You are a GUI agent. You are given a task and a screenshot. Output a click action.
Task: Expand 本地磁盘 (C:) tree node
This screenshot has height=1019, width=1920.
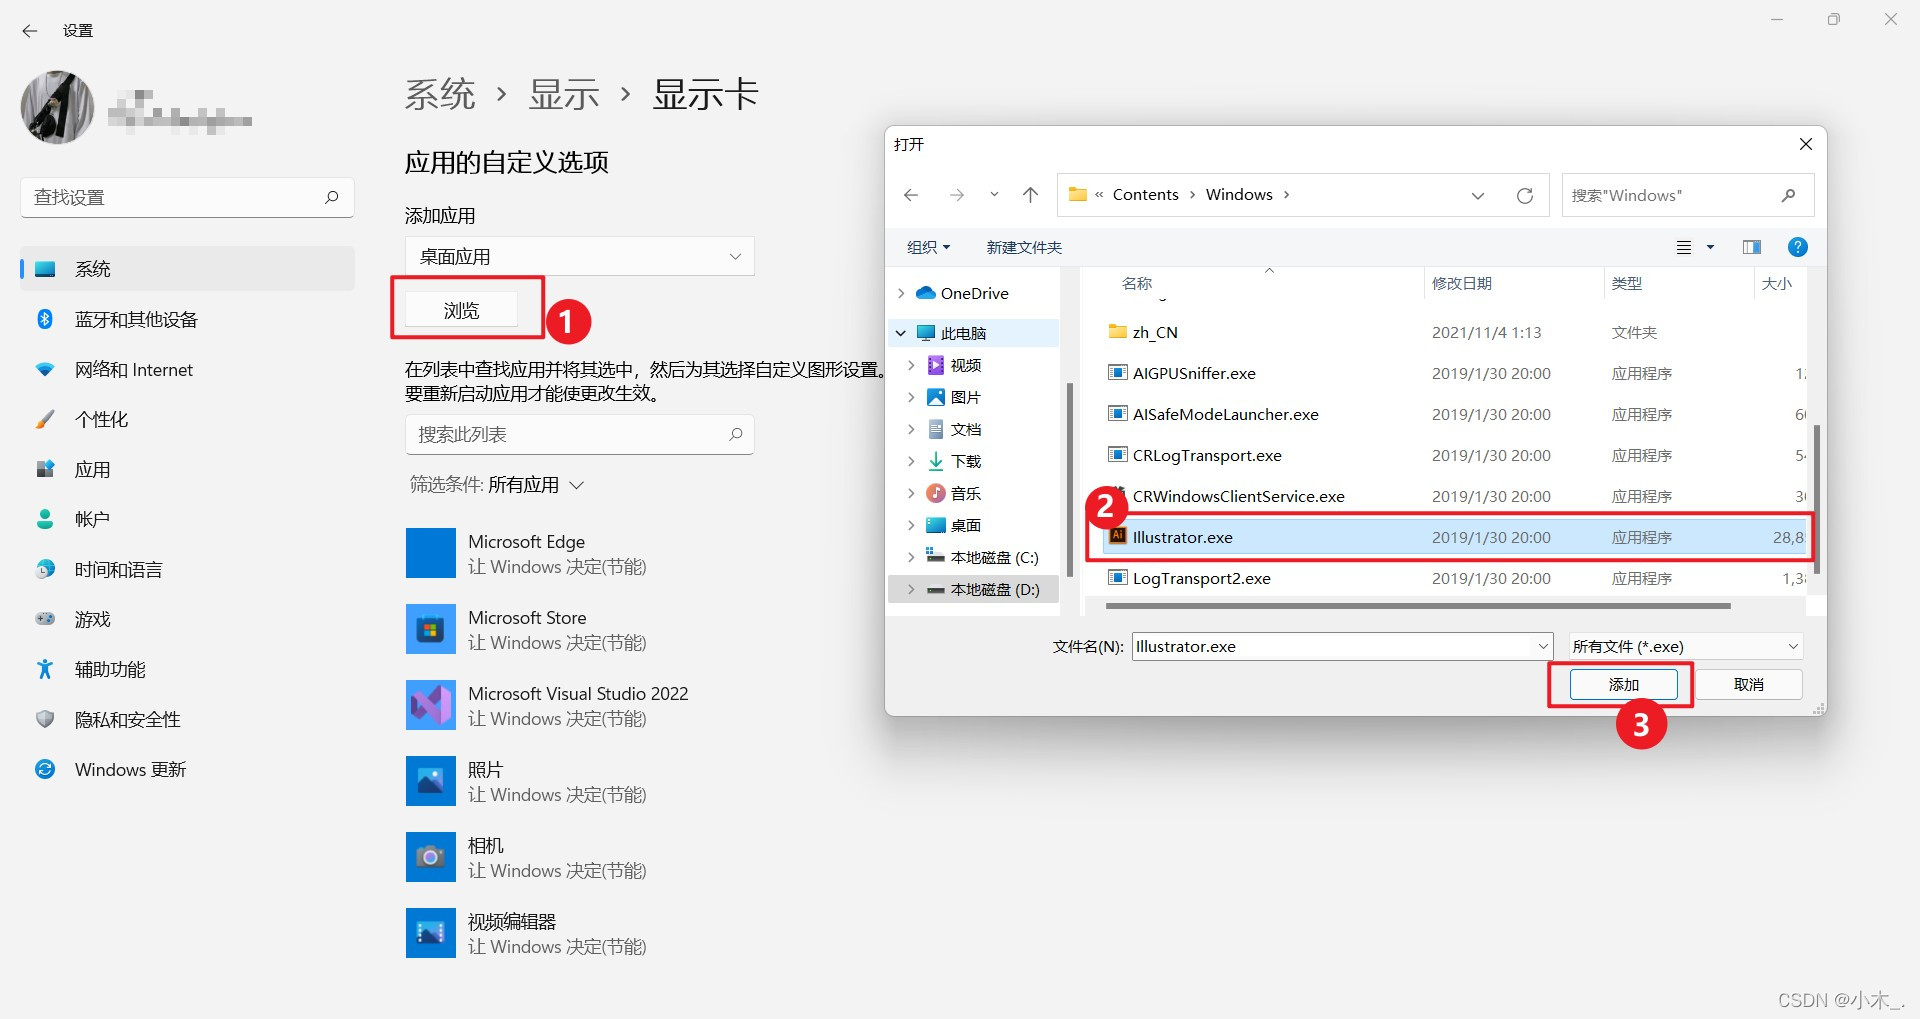click(911, 557)
